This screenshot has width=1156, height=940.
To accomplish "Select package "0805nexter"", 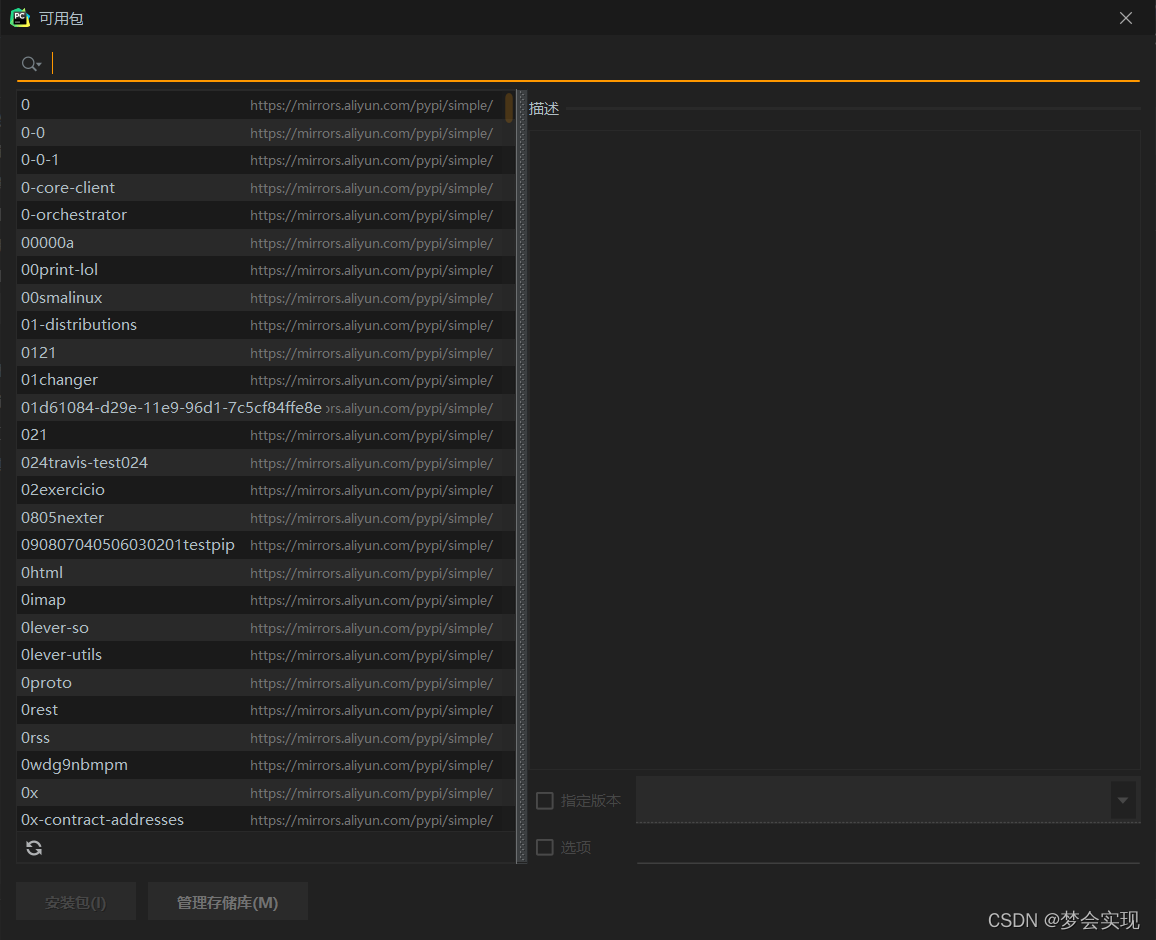I will (265, 518).
